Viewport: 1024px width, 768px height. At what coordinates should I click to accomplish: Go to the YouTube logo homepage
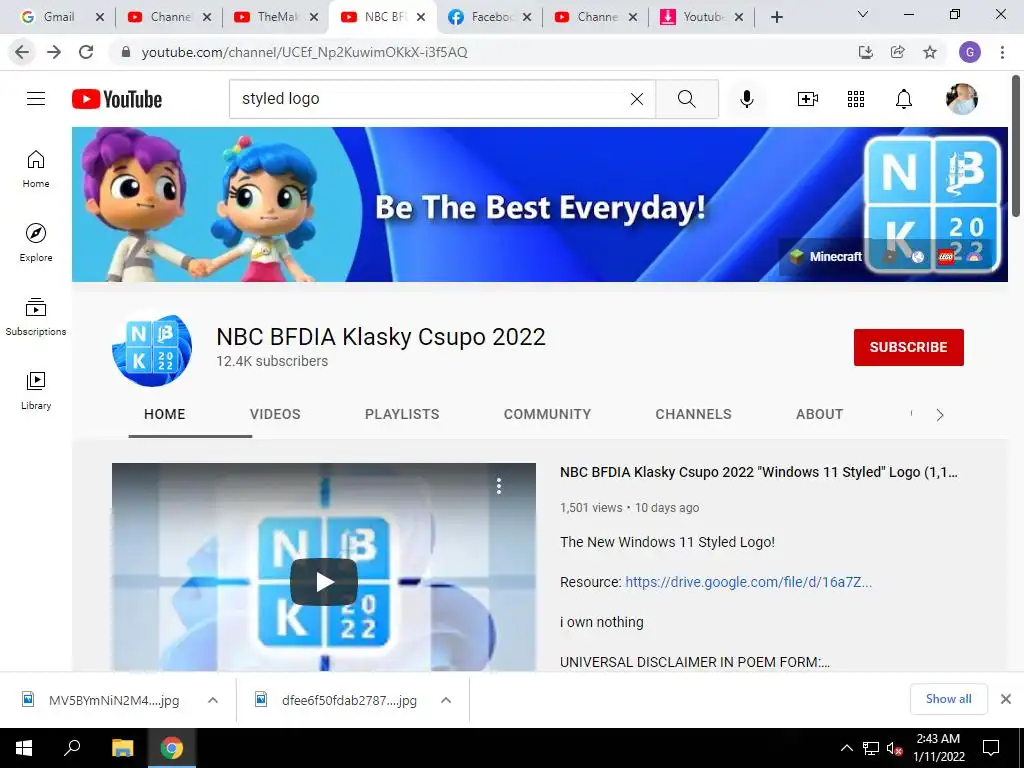(117, 99)
